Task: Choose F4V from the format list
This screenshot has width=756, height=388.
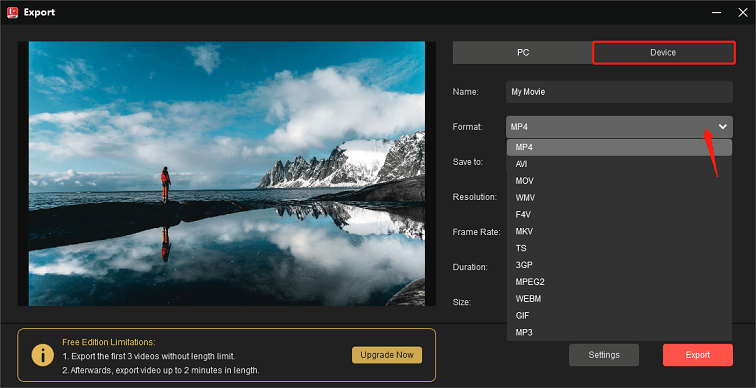Action: 619,214
